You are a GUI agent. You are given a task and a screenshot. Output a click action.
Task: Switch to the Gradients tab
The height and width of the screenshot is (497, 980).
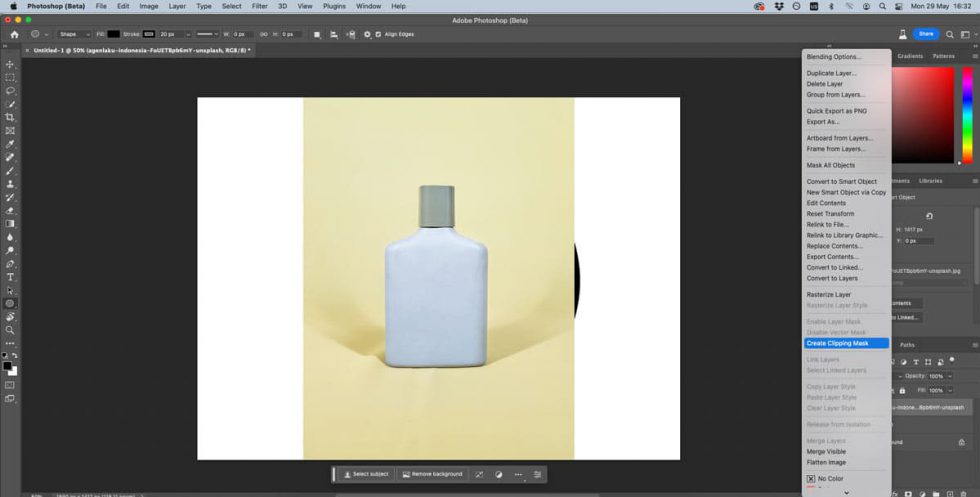click(x=910, y=56)
